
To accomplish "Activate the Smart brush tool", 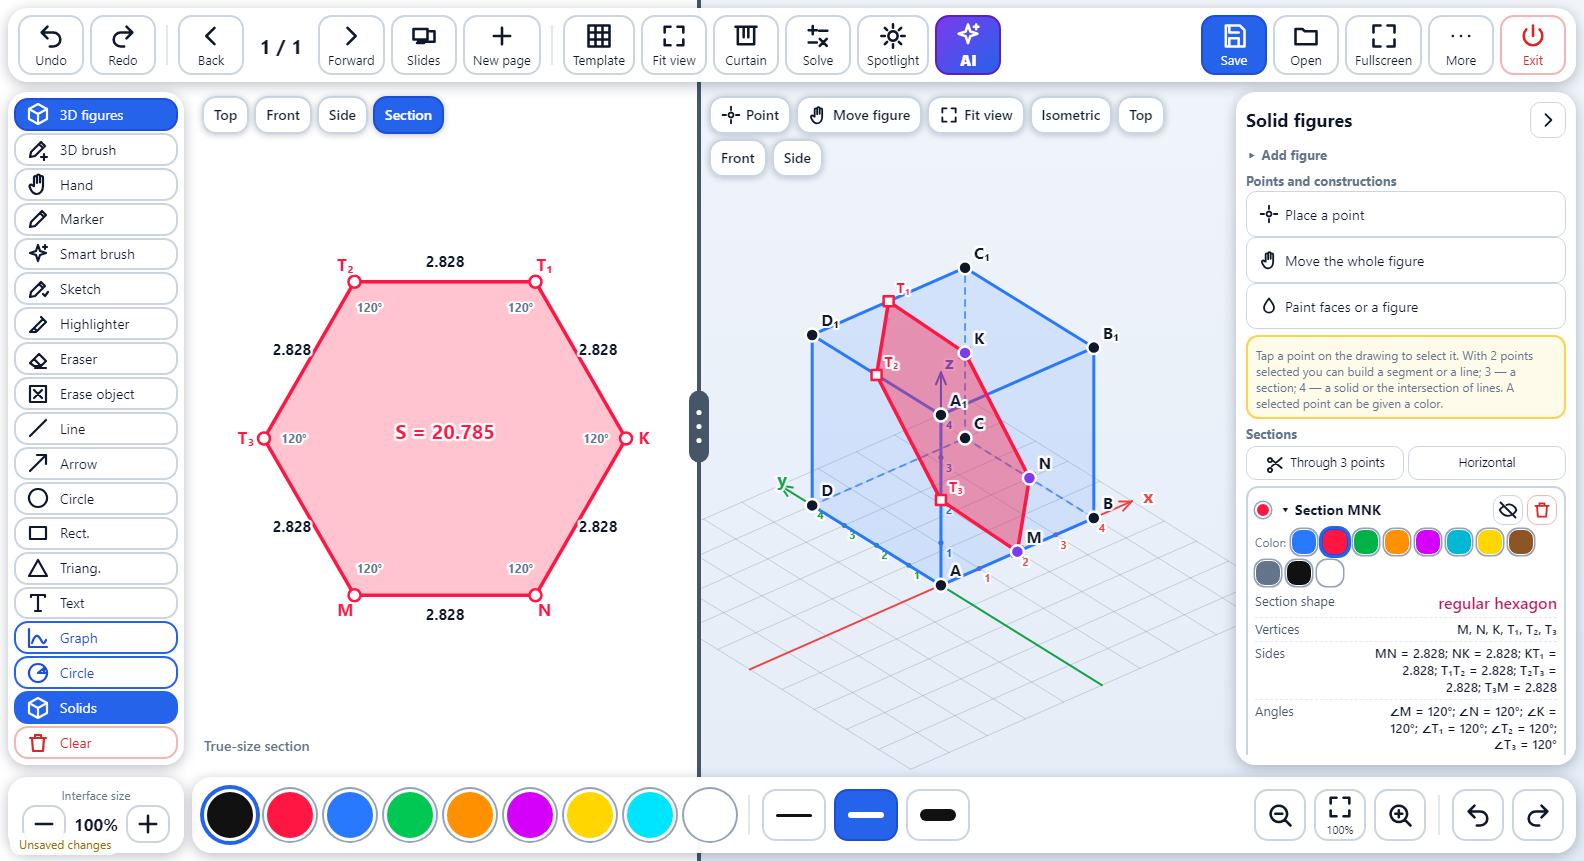I will (96, 254).
